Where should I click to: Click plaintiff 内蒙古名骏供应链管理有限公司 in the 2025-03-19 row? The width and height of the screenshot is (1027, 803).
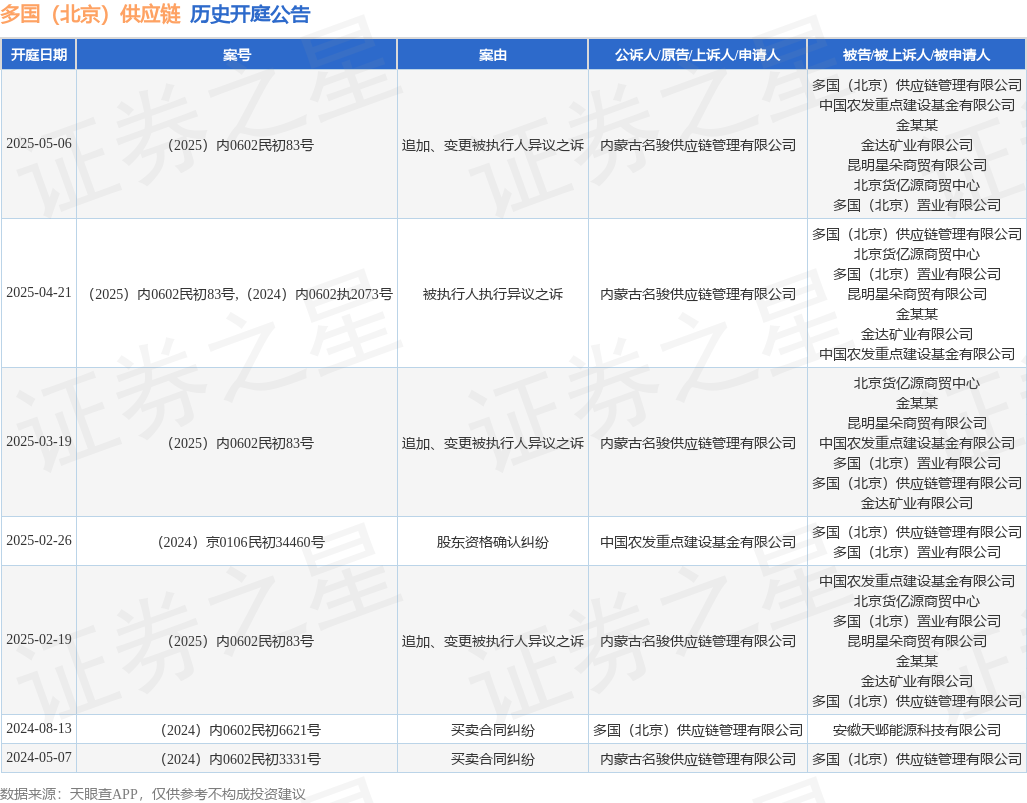(x=698, y=443)
